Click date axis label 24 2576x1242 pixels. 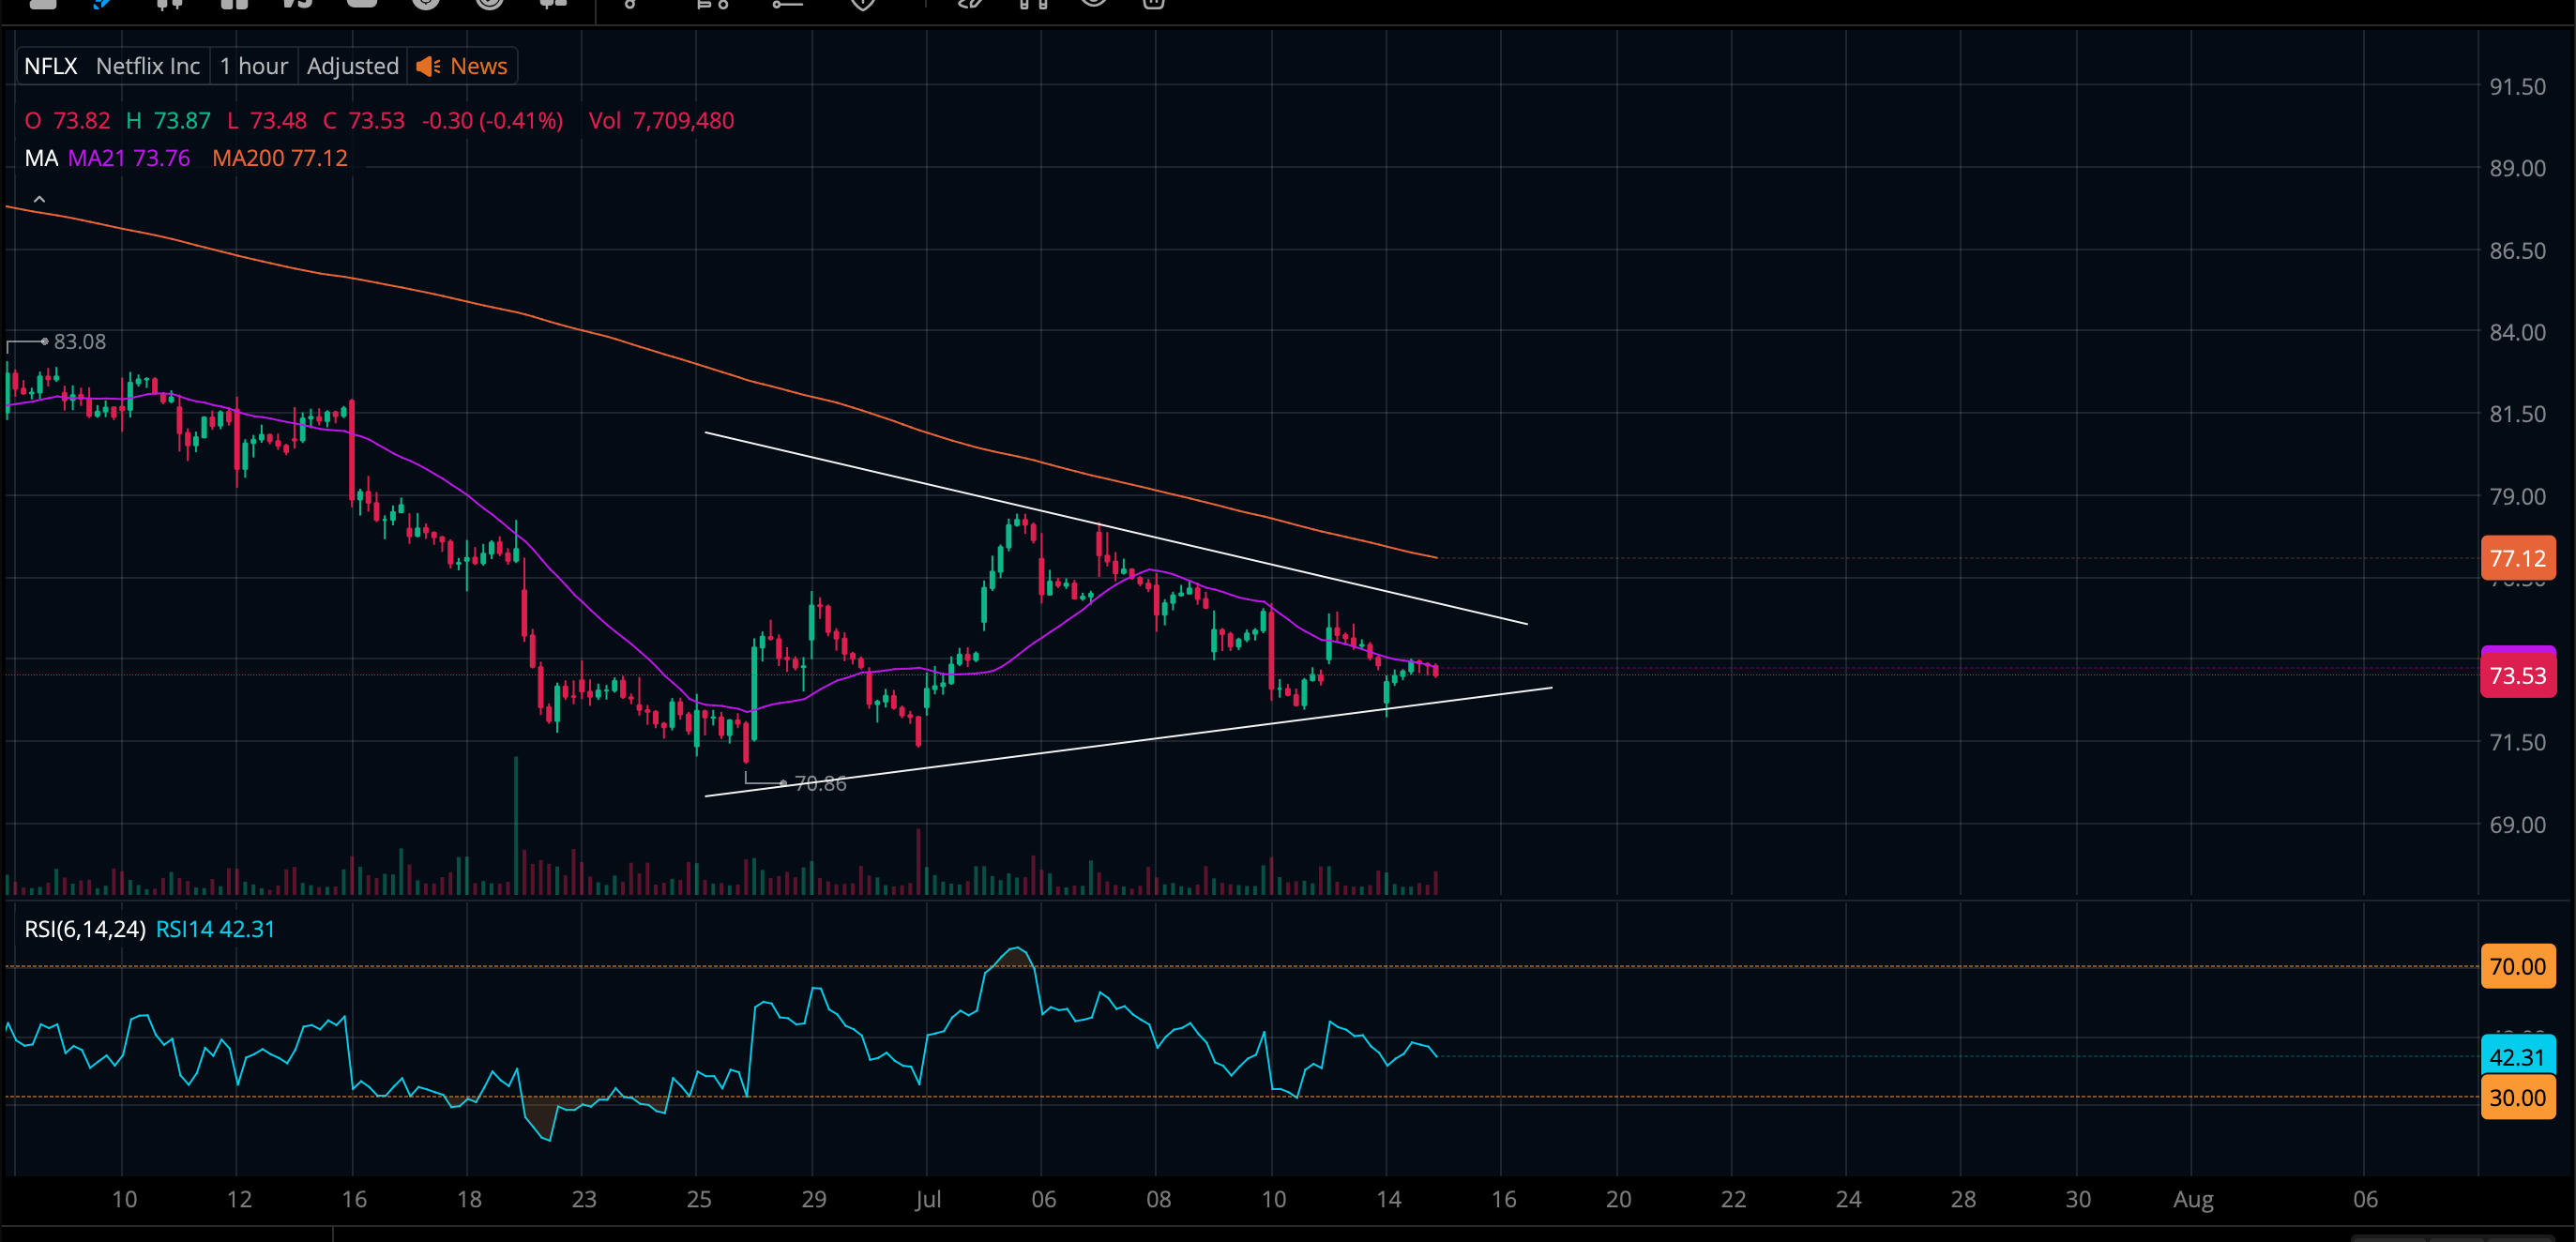1849,1199
